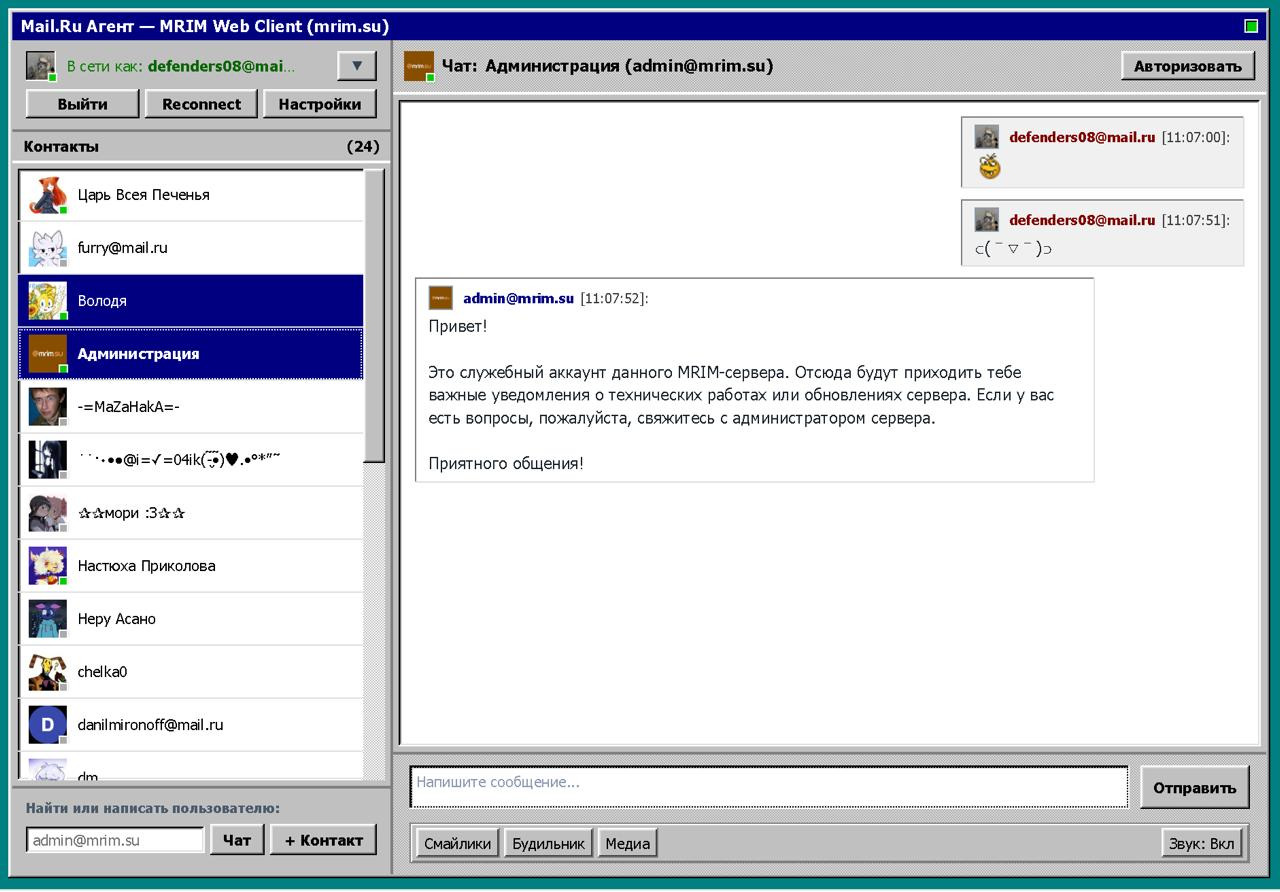Click Настюха Приколова avatar

tap(47, 566)
